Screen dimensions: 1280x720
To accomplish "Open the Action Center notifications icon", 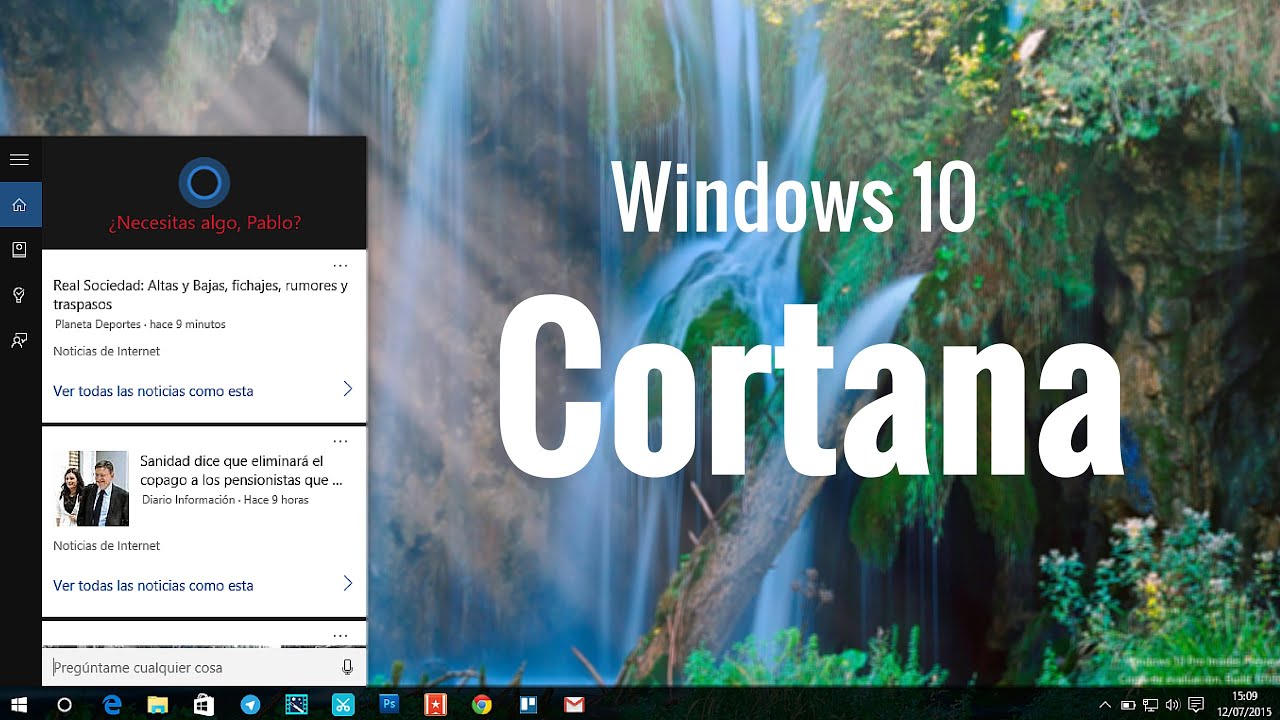I will (1196, 705).
